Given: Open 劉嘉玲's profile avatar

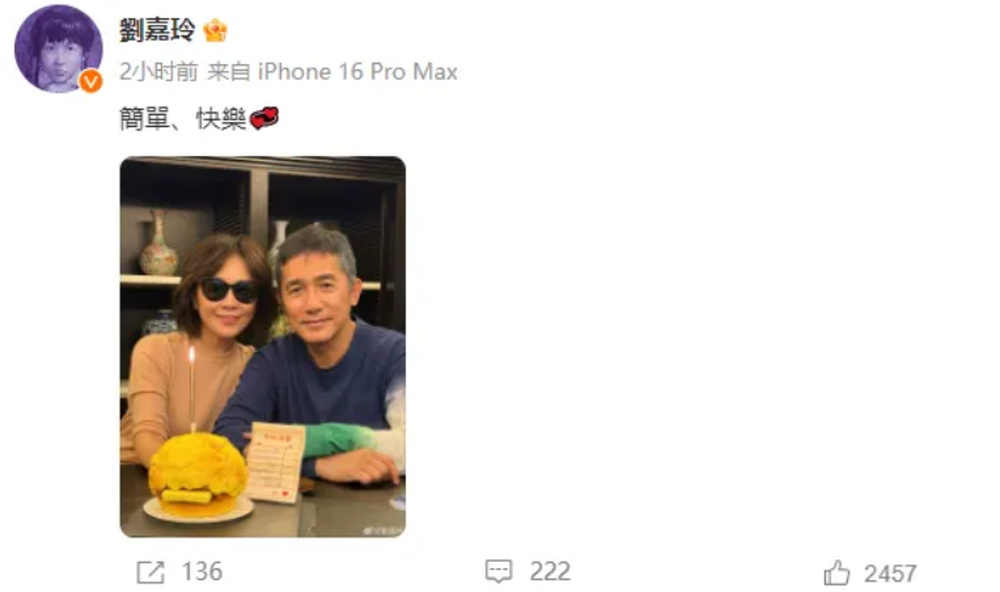Looking at the screenshot, I should pyautogui.click(x=58, y=48).
